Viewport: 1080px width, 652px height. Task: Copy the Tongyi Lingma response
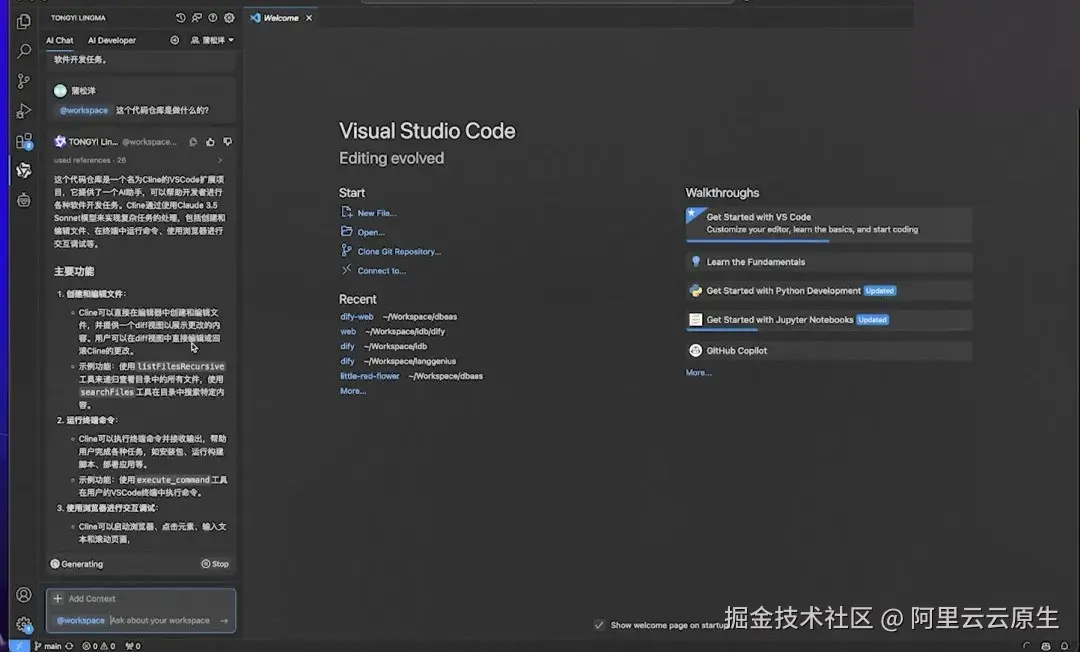(194, 142)
